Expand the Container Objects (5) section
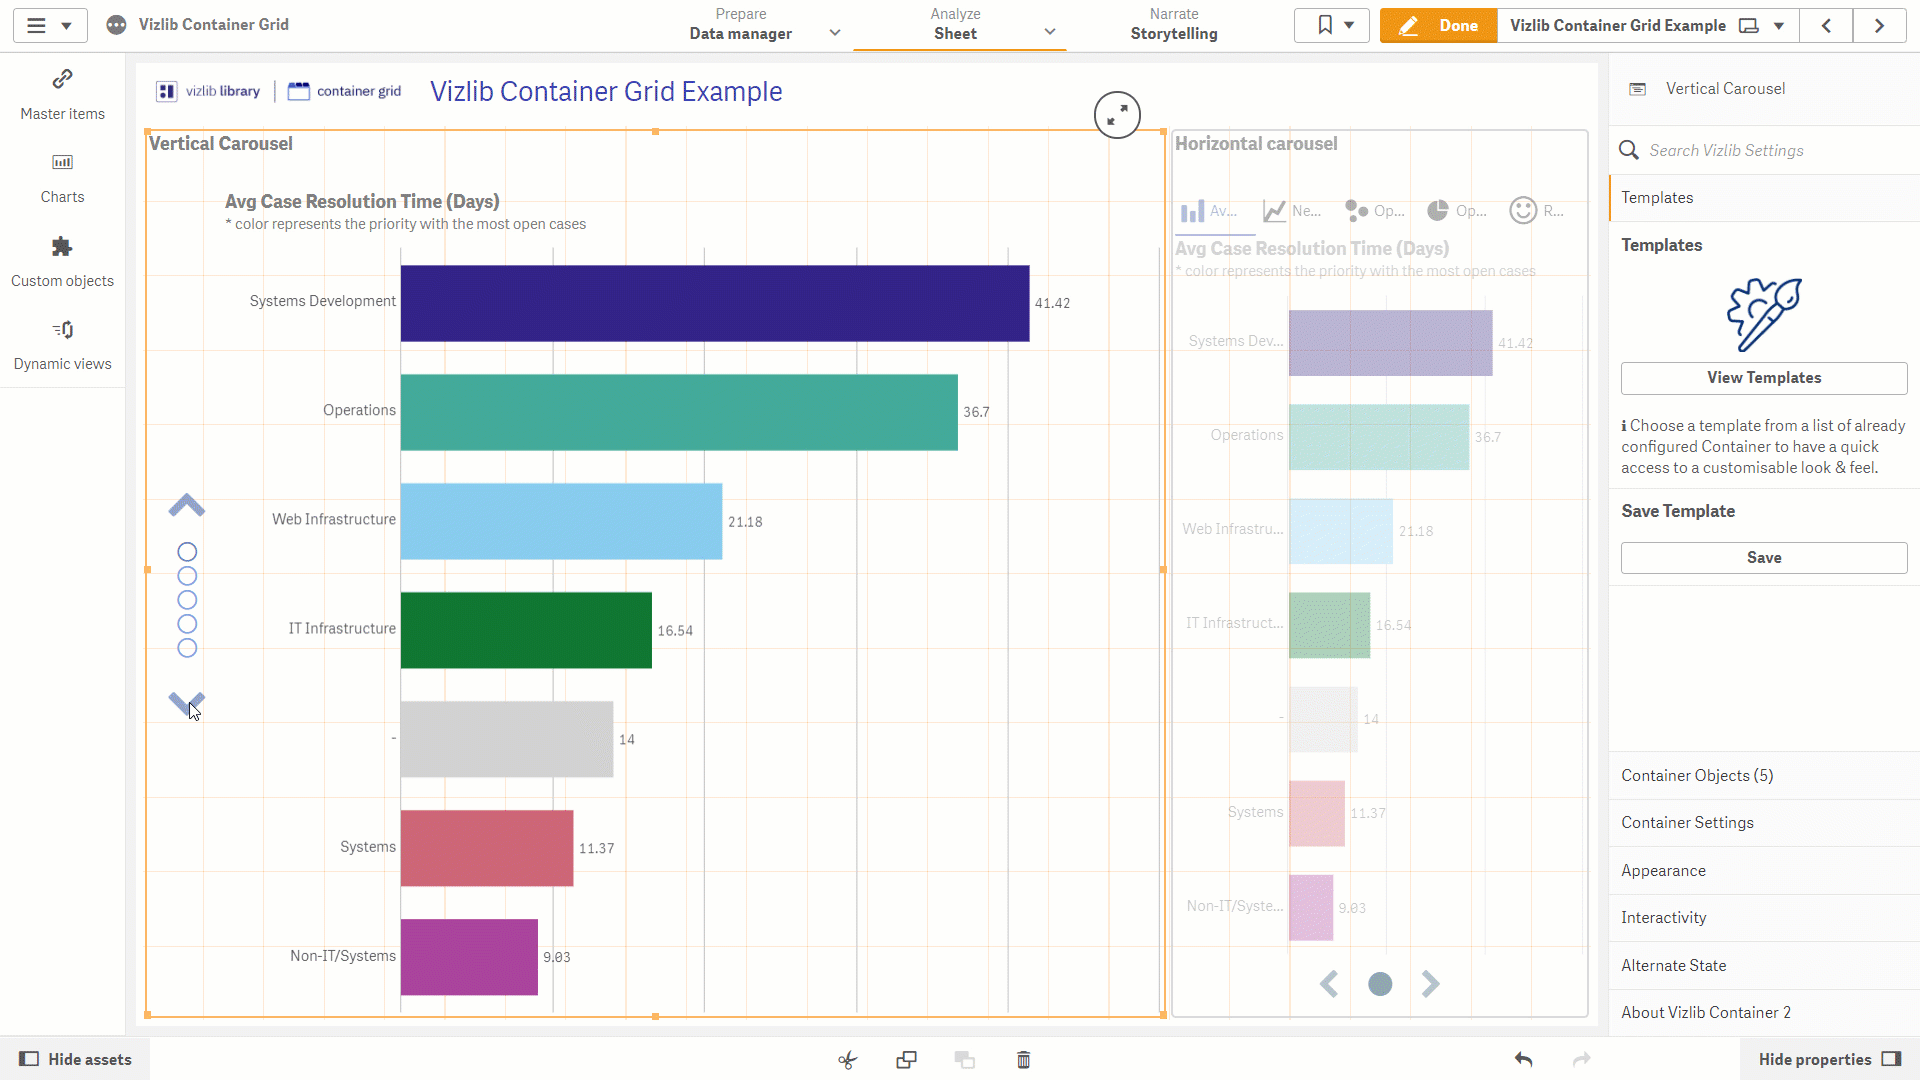 coord(1764,776)
